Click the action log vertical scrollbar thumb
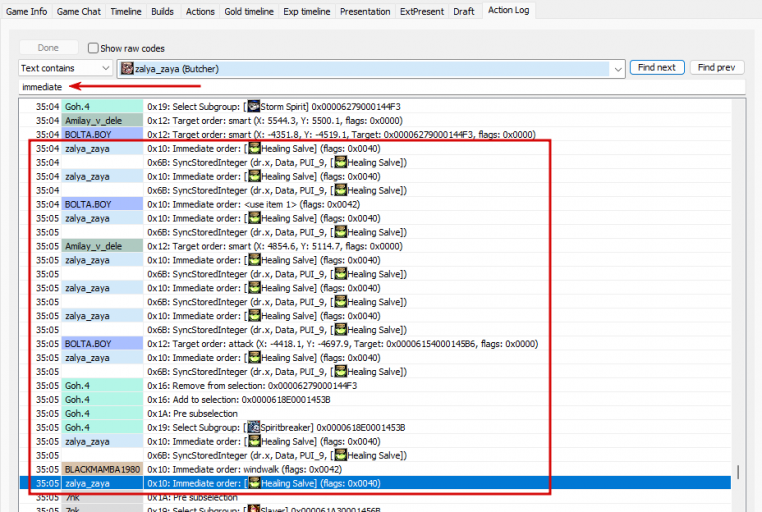The width and height of the screenshot is (762, 512). [738, 472]
